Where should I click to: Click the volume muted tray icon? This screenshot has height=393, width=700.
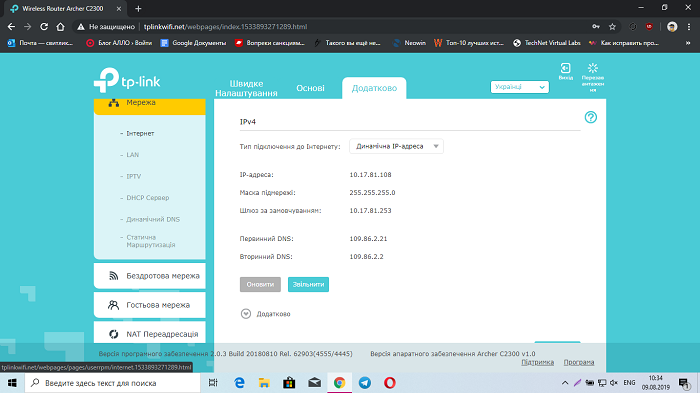point(614,383)
